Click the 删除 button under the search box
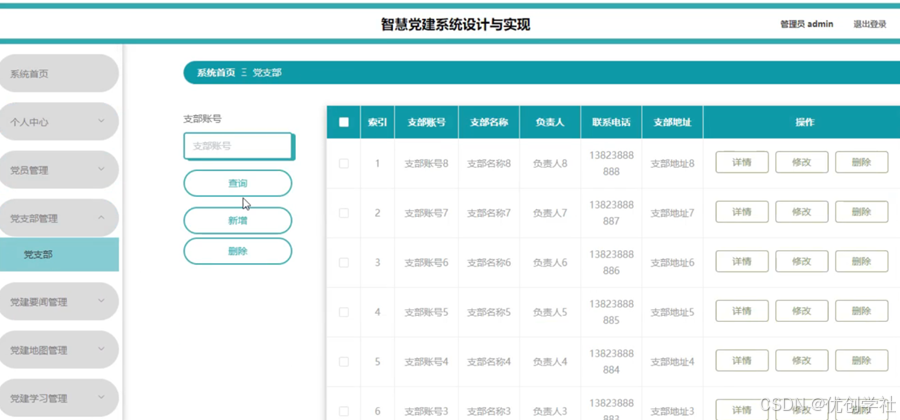Viewport: 900px width, 420px height. tap(238, 251)
